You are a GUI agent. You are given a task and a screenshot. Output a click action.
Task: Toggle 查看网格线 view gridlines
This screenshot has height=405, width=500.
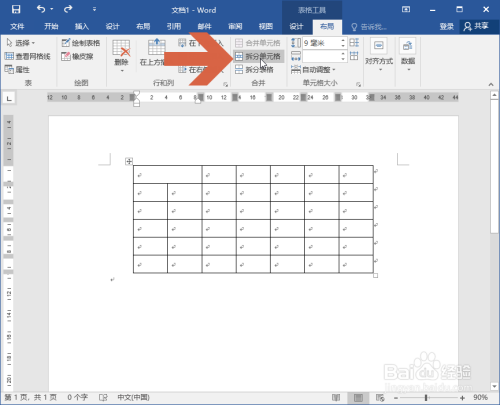pyautogui.click(x=28, y=56)
